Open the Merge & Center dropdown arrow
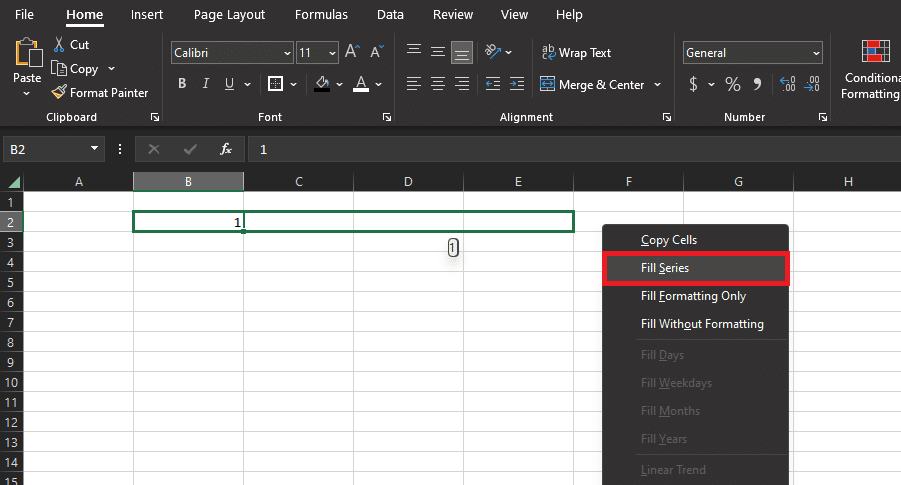 tap(657, 85)
